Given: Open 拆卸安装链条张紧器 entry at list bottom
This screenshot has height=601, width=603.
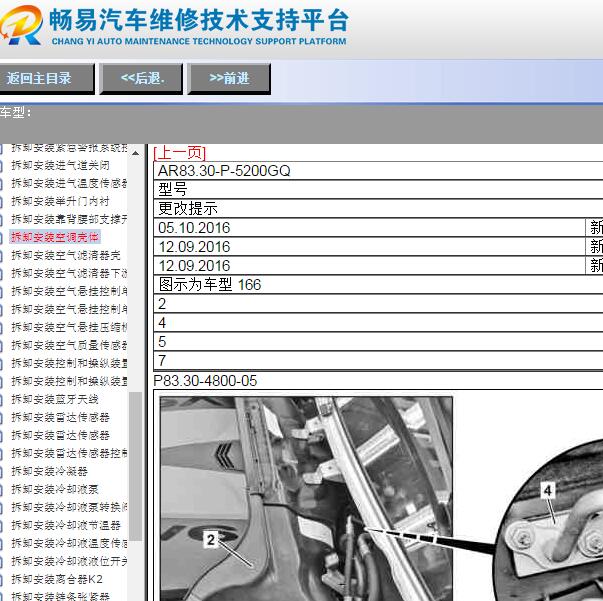Looking at the screenshot, I should (60, 596).
